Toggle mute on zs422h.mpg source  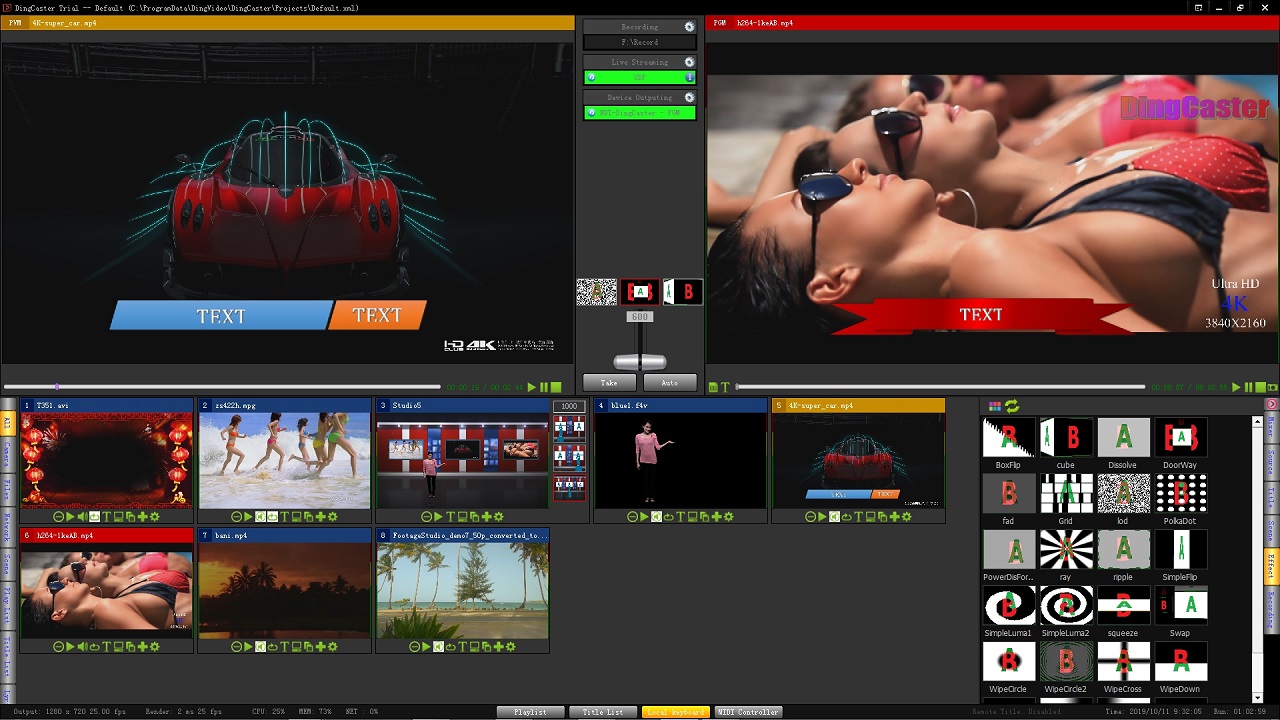tap(260, 517)
